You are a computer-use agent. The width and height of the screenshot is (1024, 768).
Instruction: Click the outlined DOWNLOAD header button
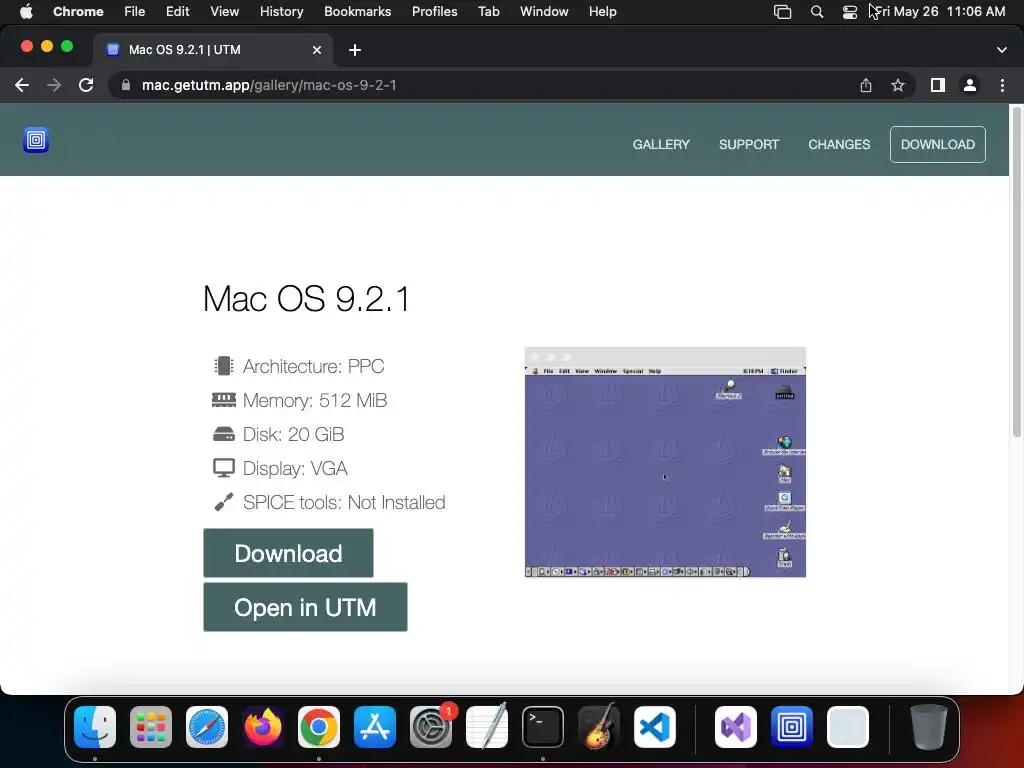click(938, 144)
